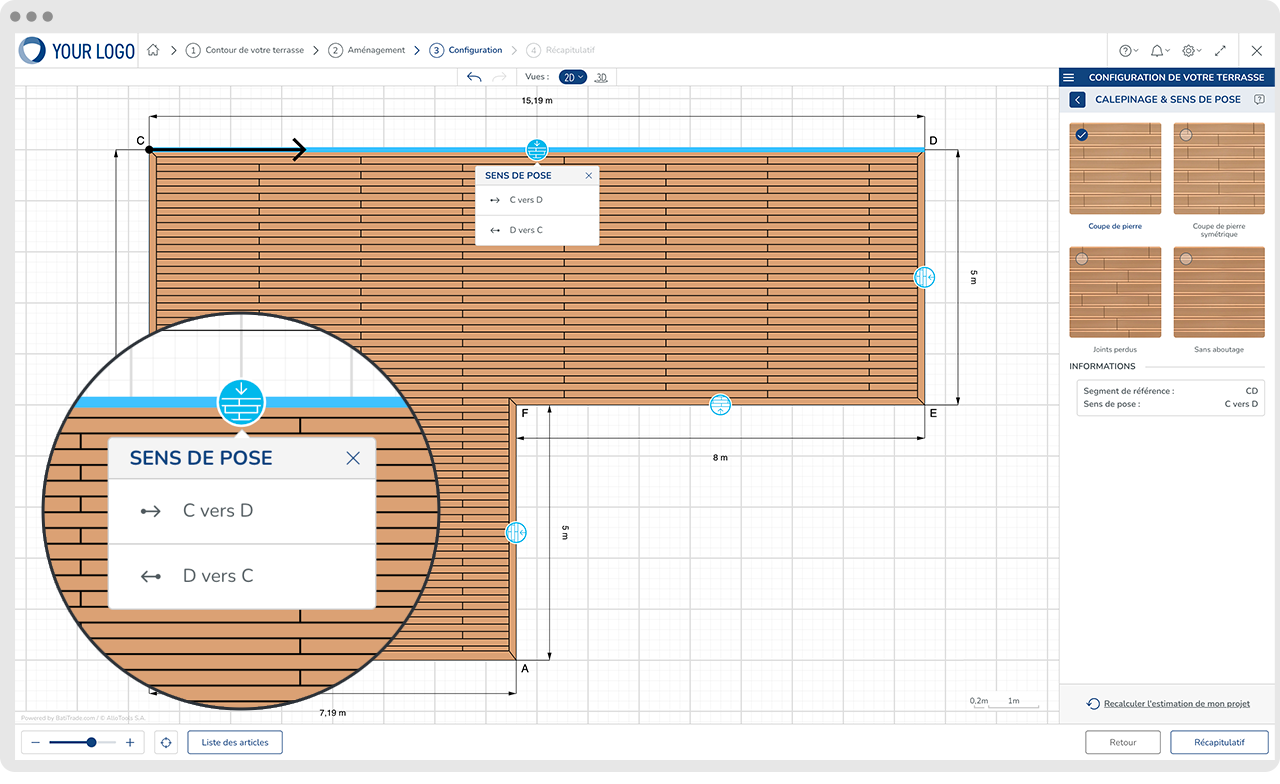Click the Sens de pose C vers D value
Viewport: 1280px width, 784px height.
(x=1241, y=405)
